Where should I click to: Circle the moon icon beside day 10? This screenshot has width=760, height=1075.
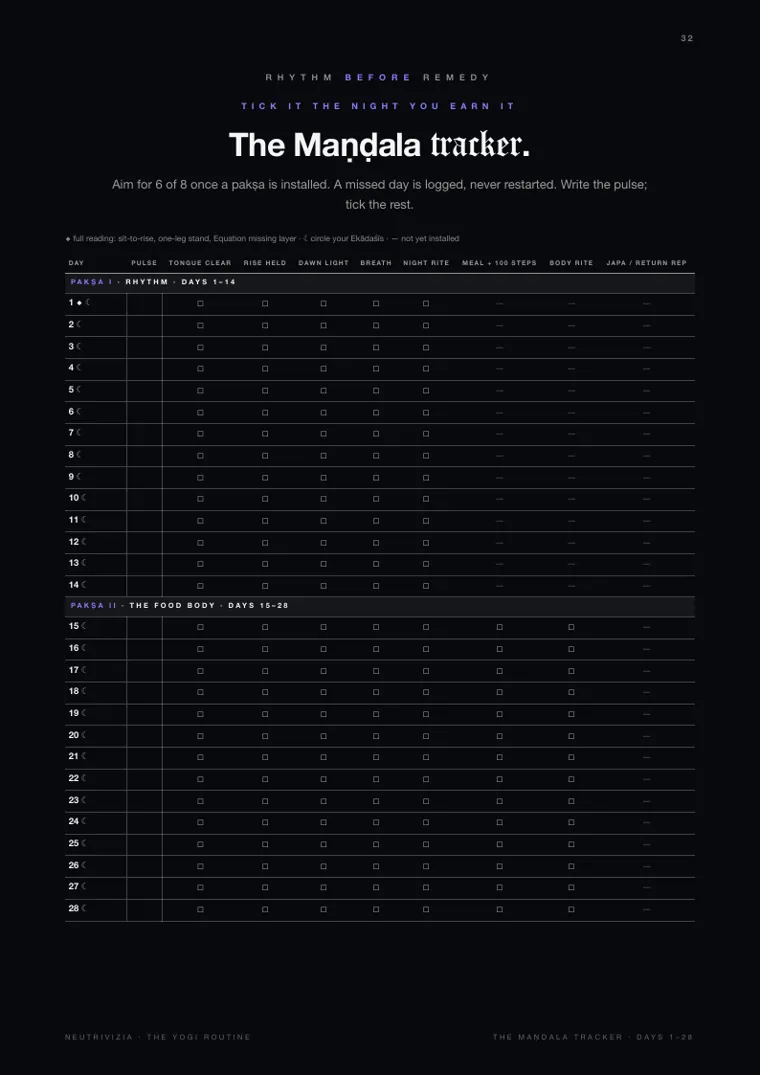pos(84,498)
